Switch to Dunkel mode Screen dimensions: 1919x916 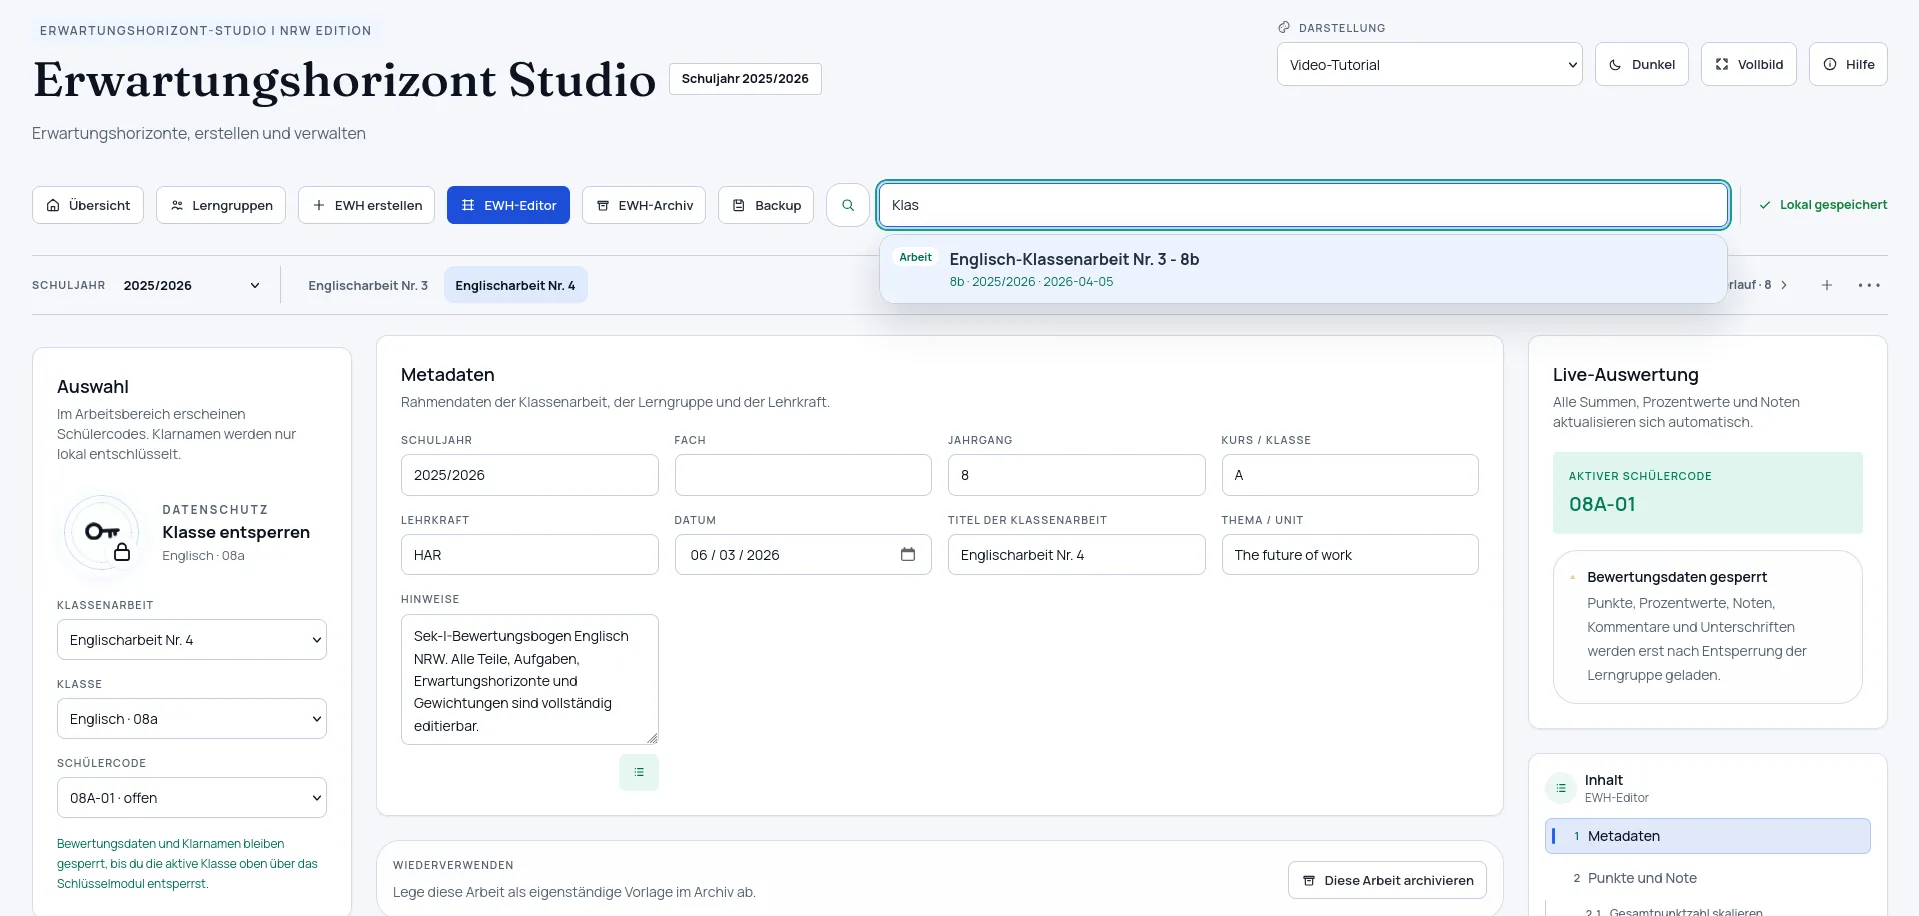1642,64
